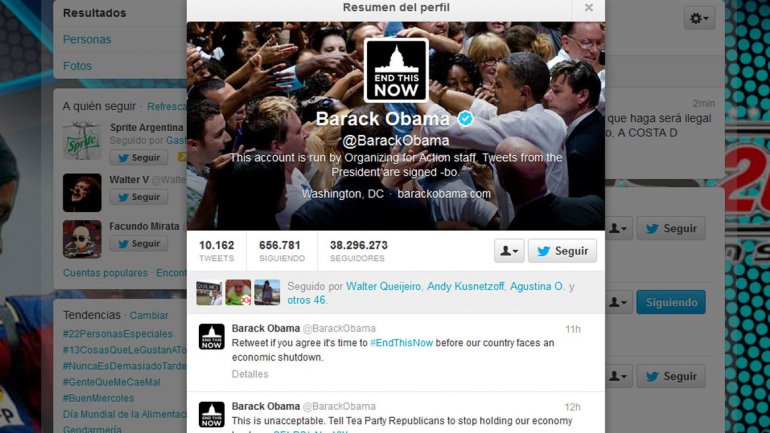This screenshot has height=433, width=770.
Task: Follow Barack Obama with the Seguir button
Action: (x=562, y=251)
